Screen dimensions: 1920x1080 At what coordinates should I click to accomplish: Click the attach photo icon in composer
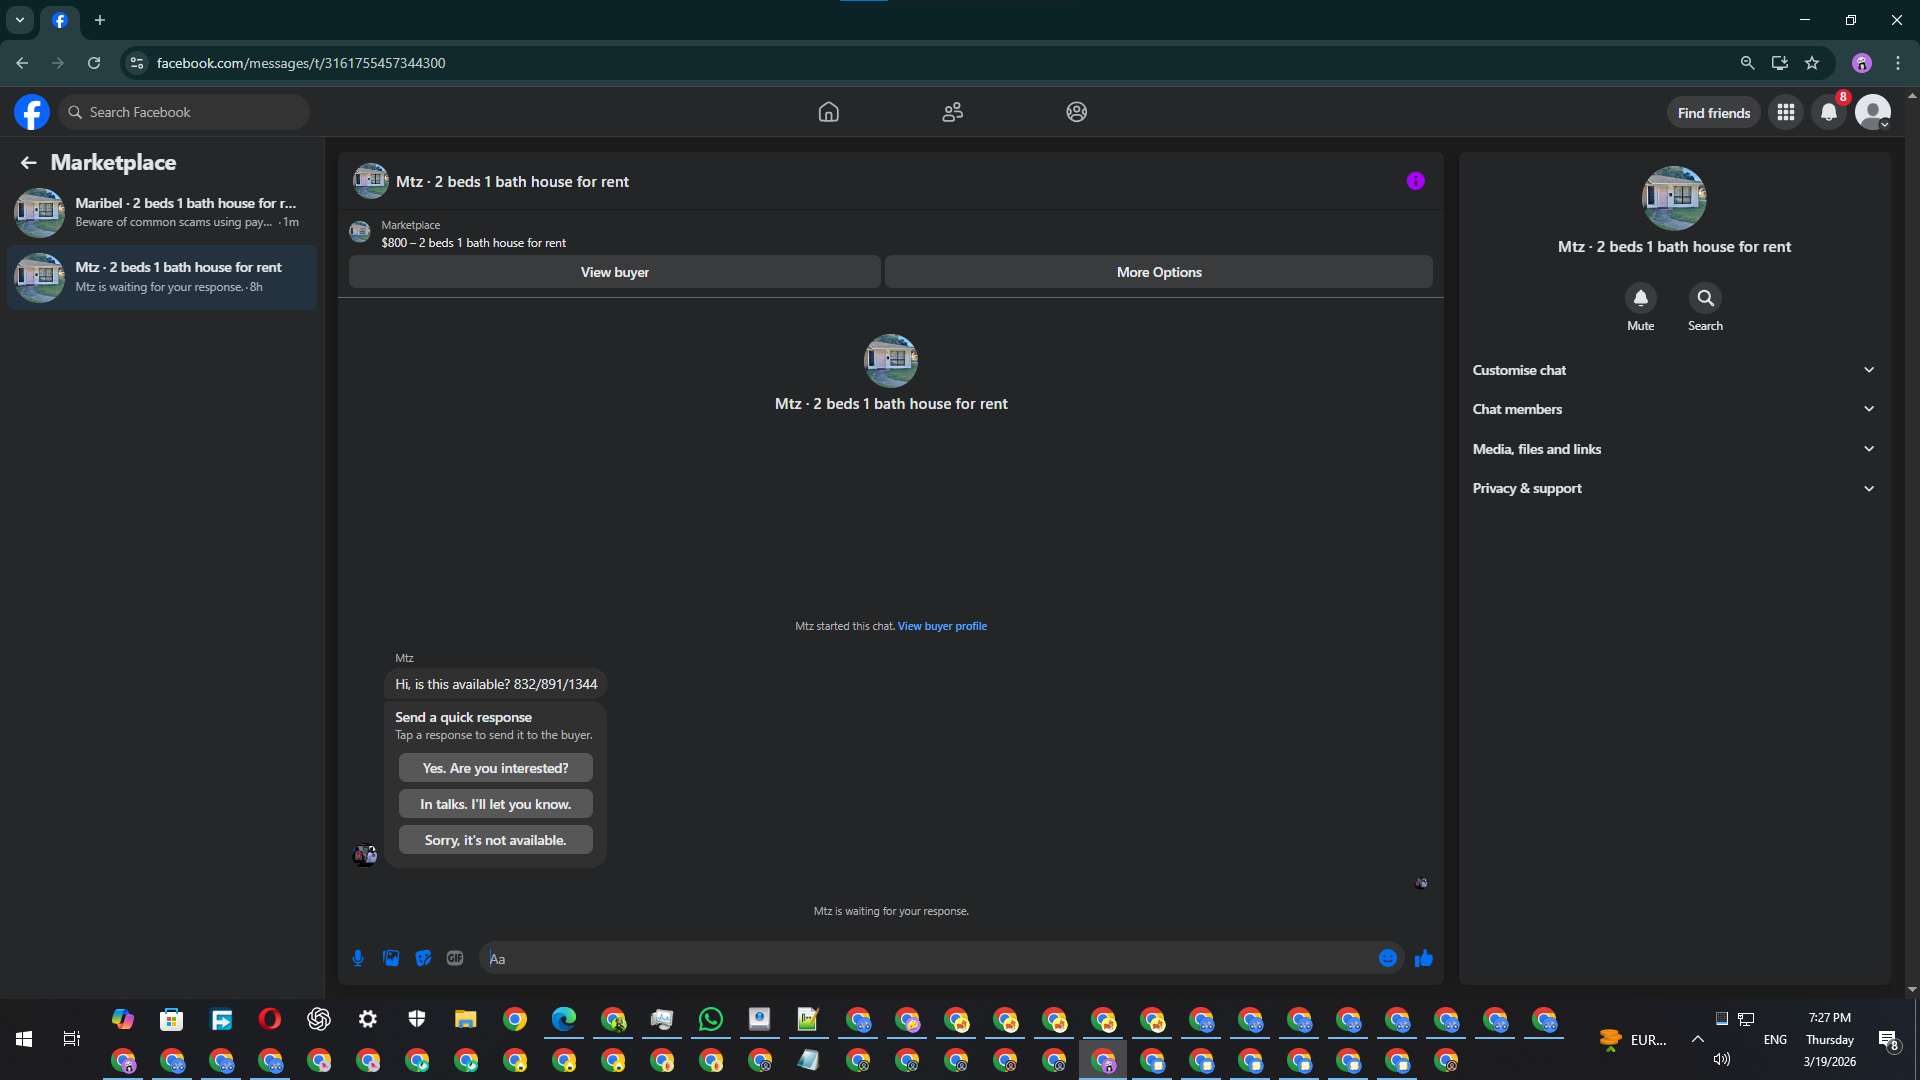pyautogui.click(x=391, y=958)
